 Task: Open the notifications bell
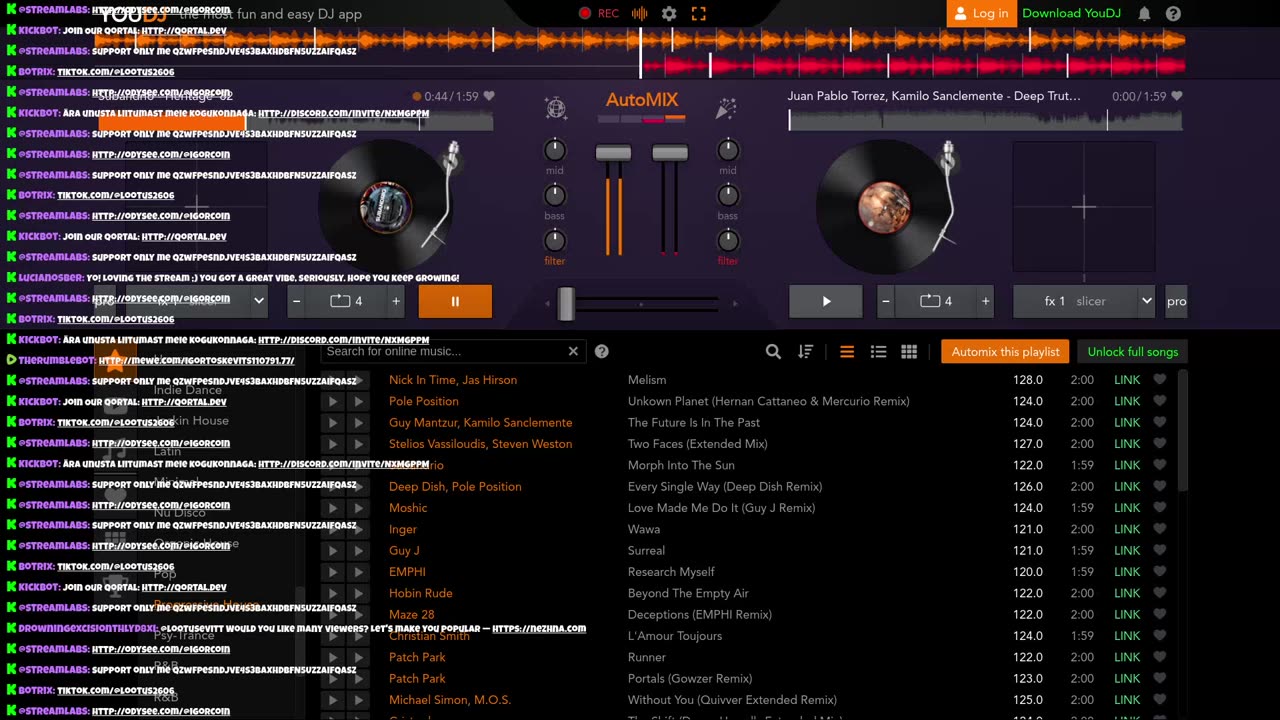[1144, 14]
